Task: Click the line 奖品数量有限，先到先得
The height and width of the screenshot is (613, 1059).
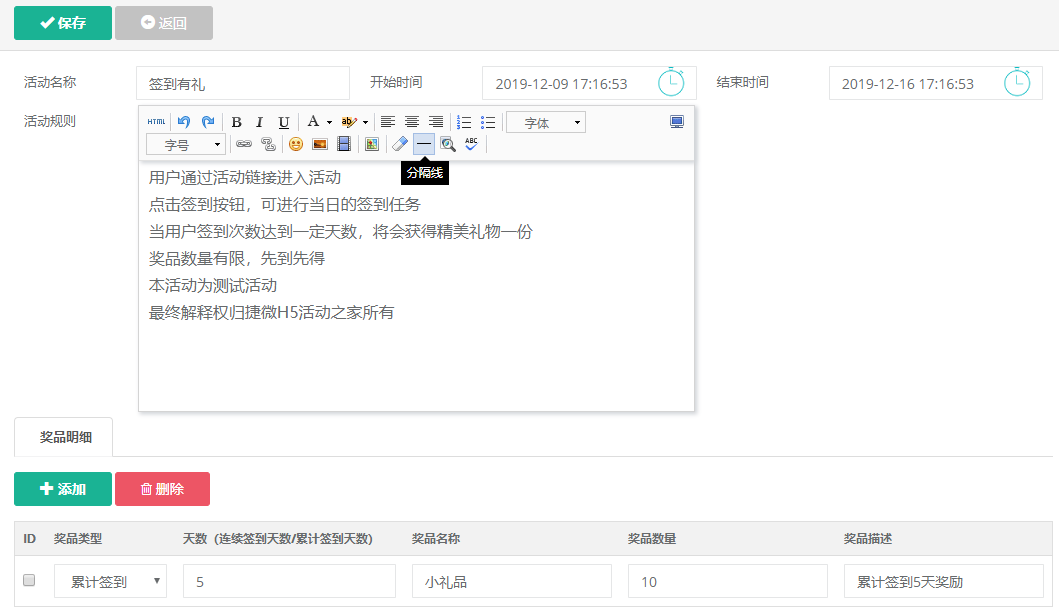Action: pos(236,259)
